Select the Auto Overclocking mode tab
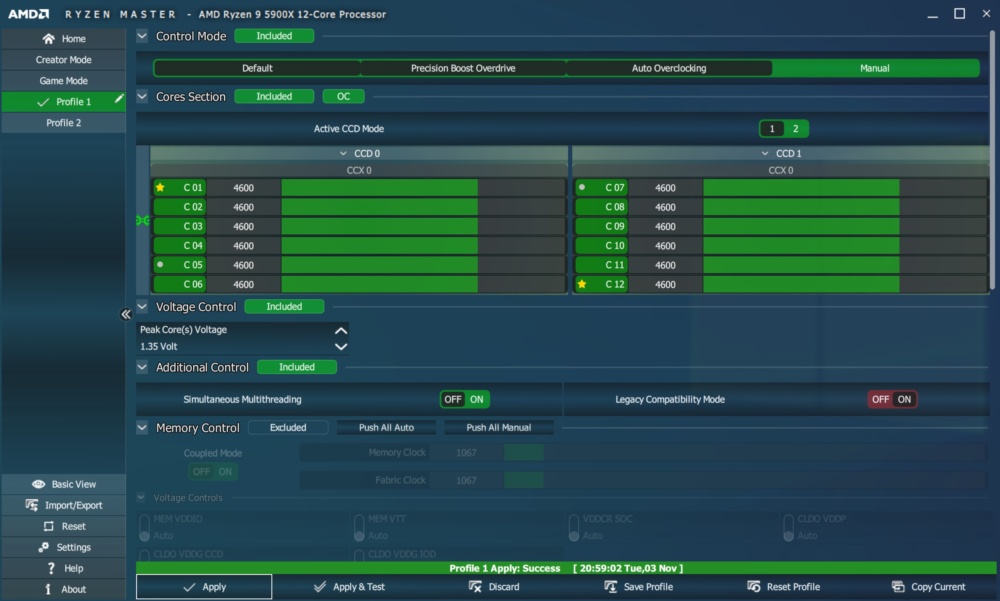The width and height of the screenshot is (1000, 601). [x=669, y=68]
